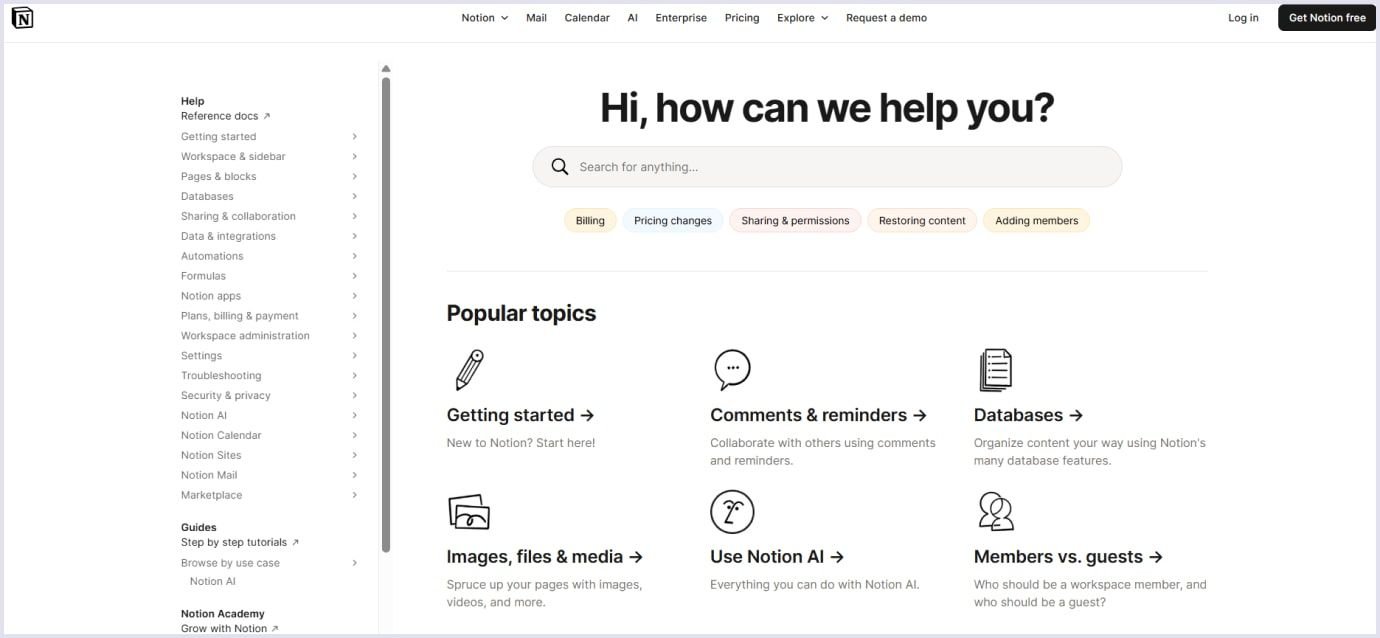Viewport: 1380px width, 638px height.
Task: Click the Use Notion AI face icon
Action: 732,512
